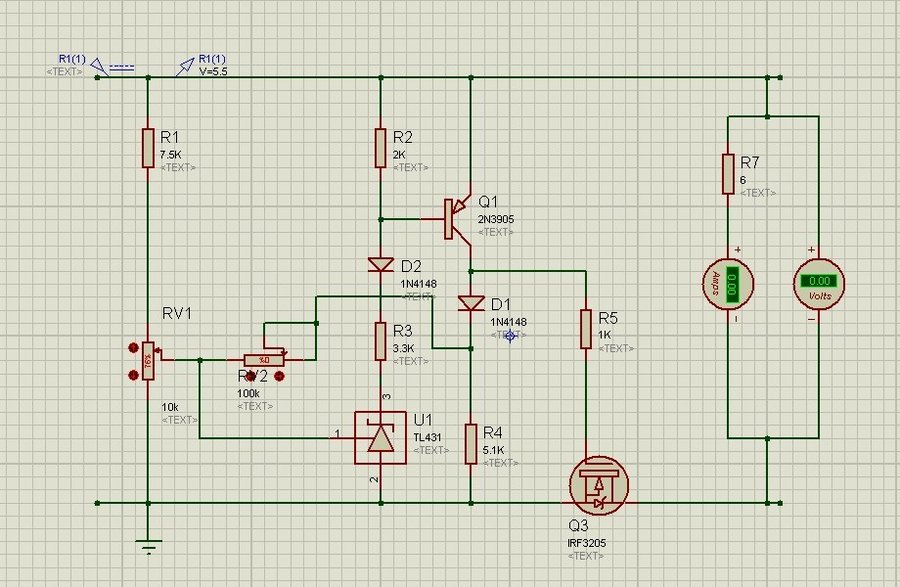Click the Q3 IRF3205 MOSFET symbol
This screenshot has height=587, width=900.
pyautogui.click(x=600, y=484)
